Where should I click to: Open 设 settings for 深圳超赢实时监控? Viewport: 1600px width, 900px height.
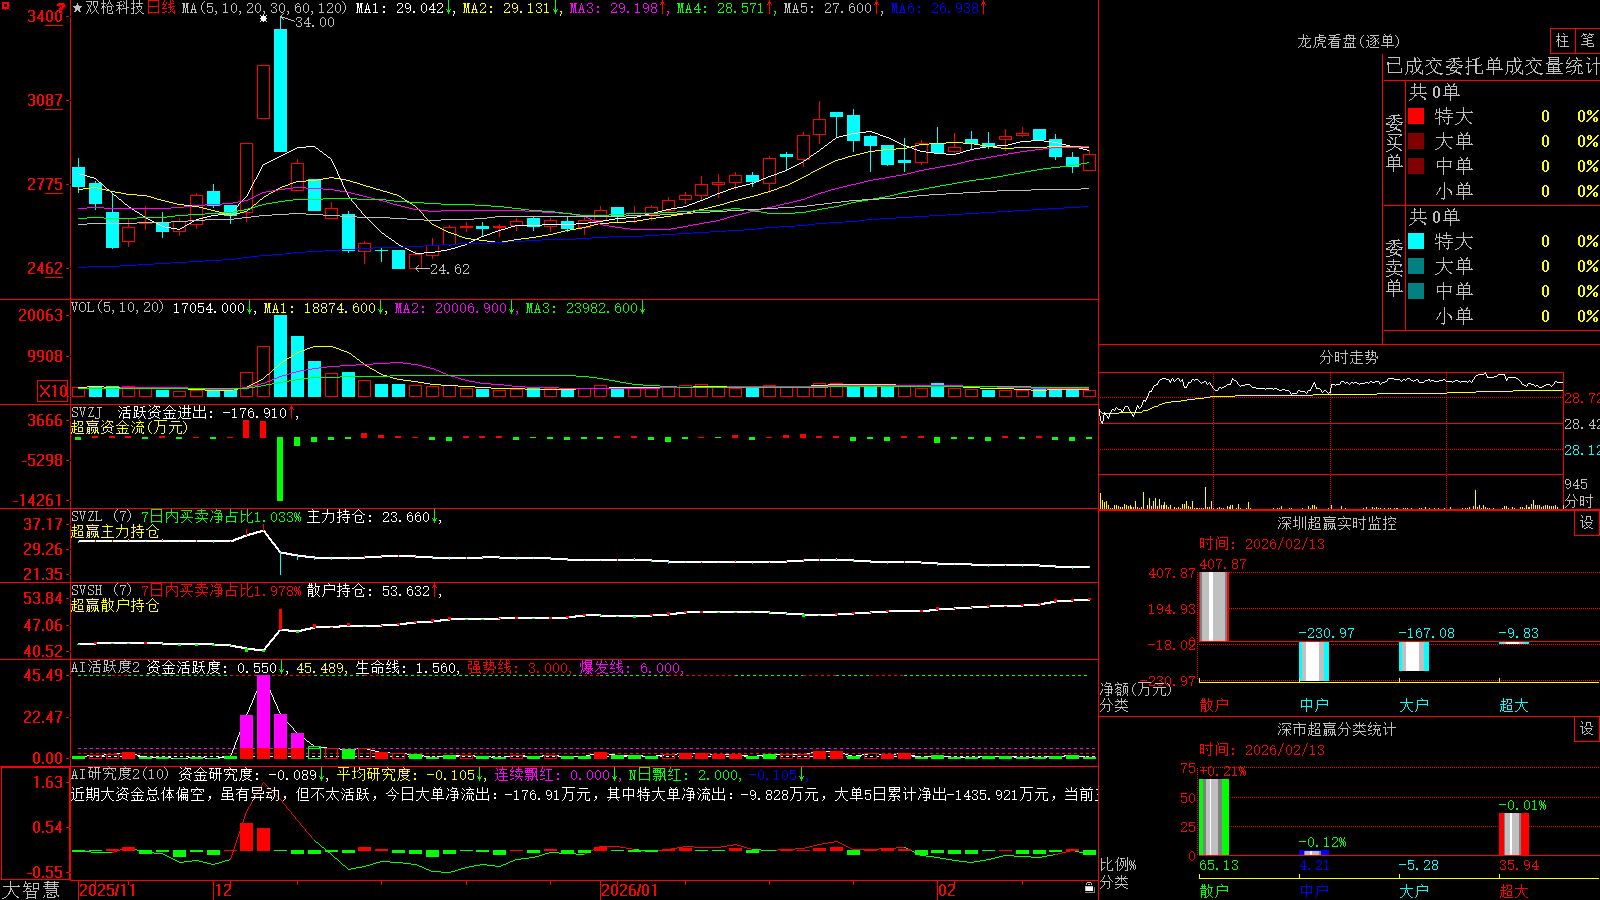coord(1587,523)
